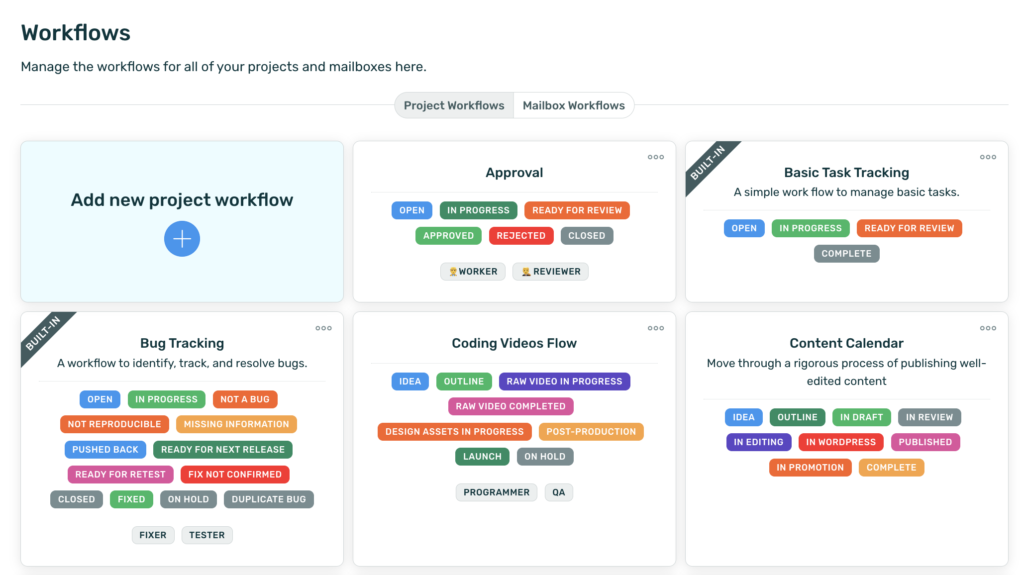Click the Duplicate Bug status tag
The height and width of the screenshot is (575, 1024).
[269, 499]
